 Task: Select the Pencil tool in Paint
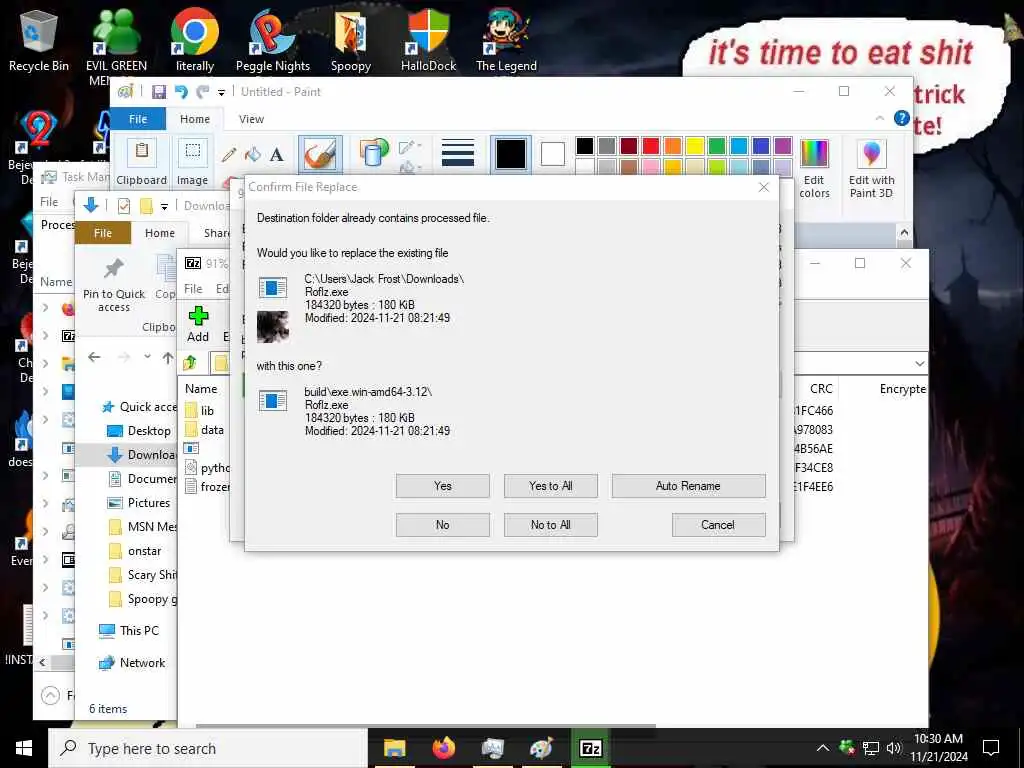229,154
